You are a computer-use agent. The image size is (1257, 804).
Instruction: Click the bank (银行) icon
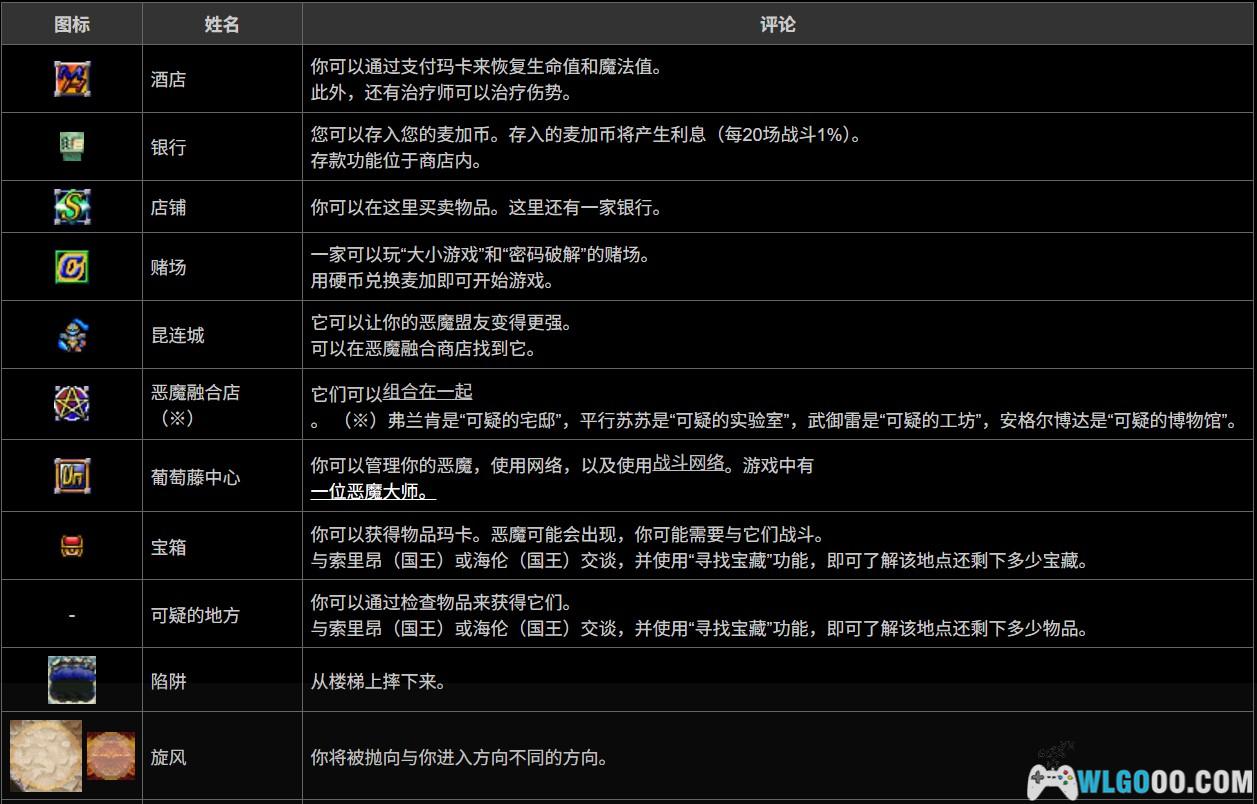click(72, 147)
